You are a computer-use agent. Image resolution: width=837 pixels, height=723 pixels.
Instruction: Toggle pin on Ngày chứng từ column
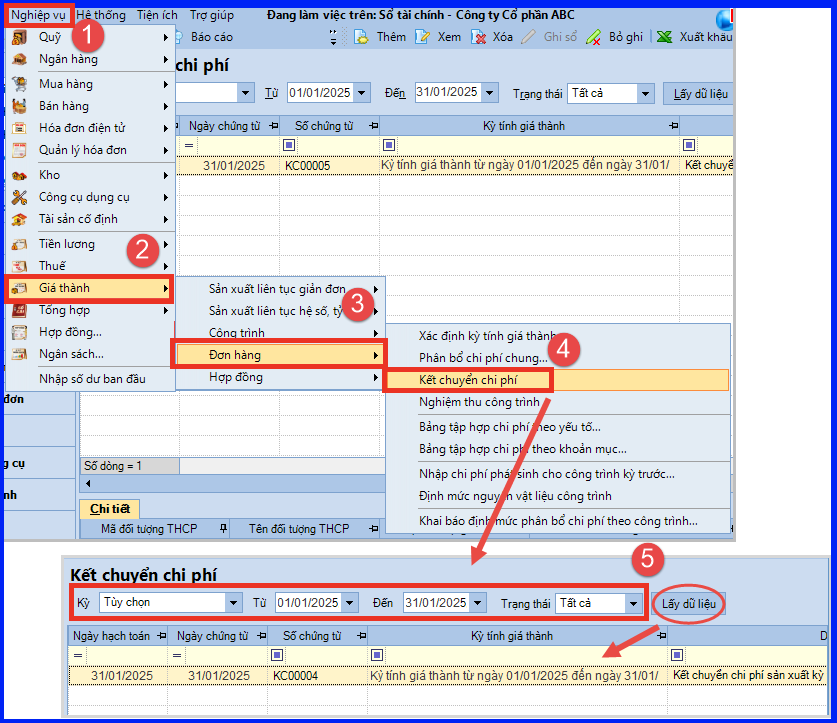click(274, 126)
